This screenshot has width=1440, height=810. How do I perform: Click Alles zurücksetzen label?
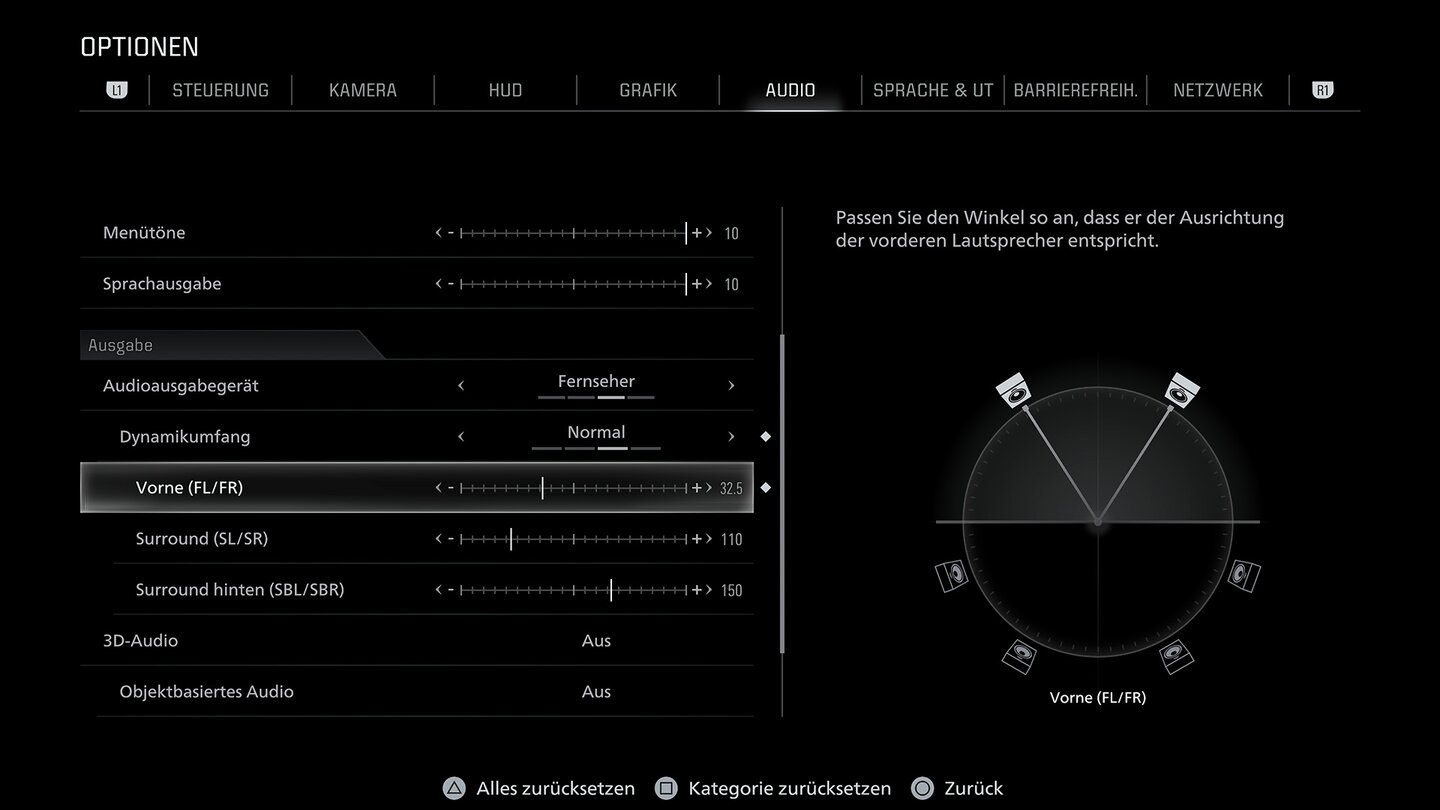point(555,788)
